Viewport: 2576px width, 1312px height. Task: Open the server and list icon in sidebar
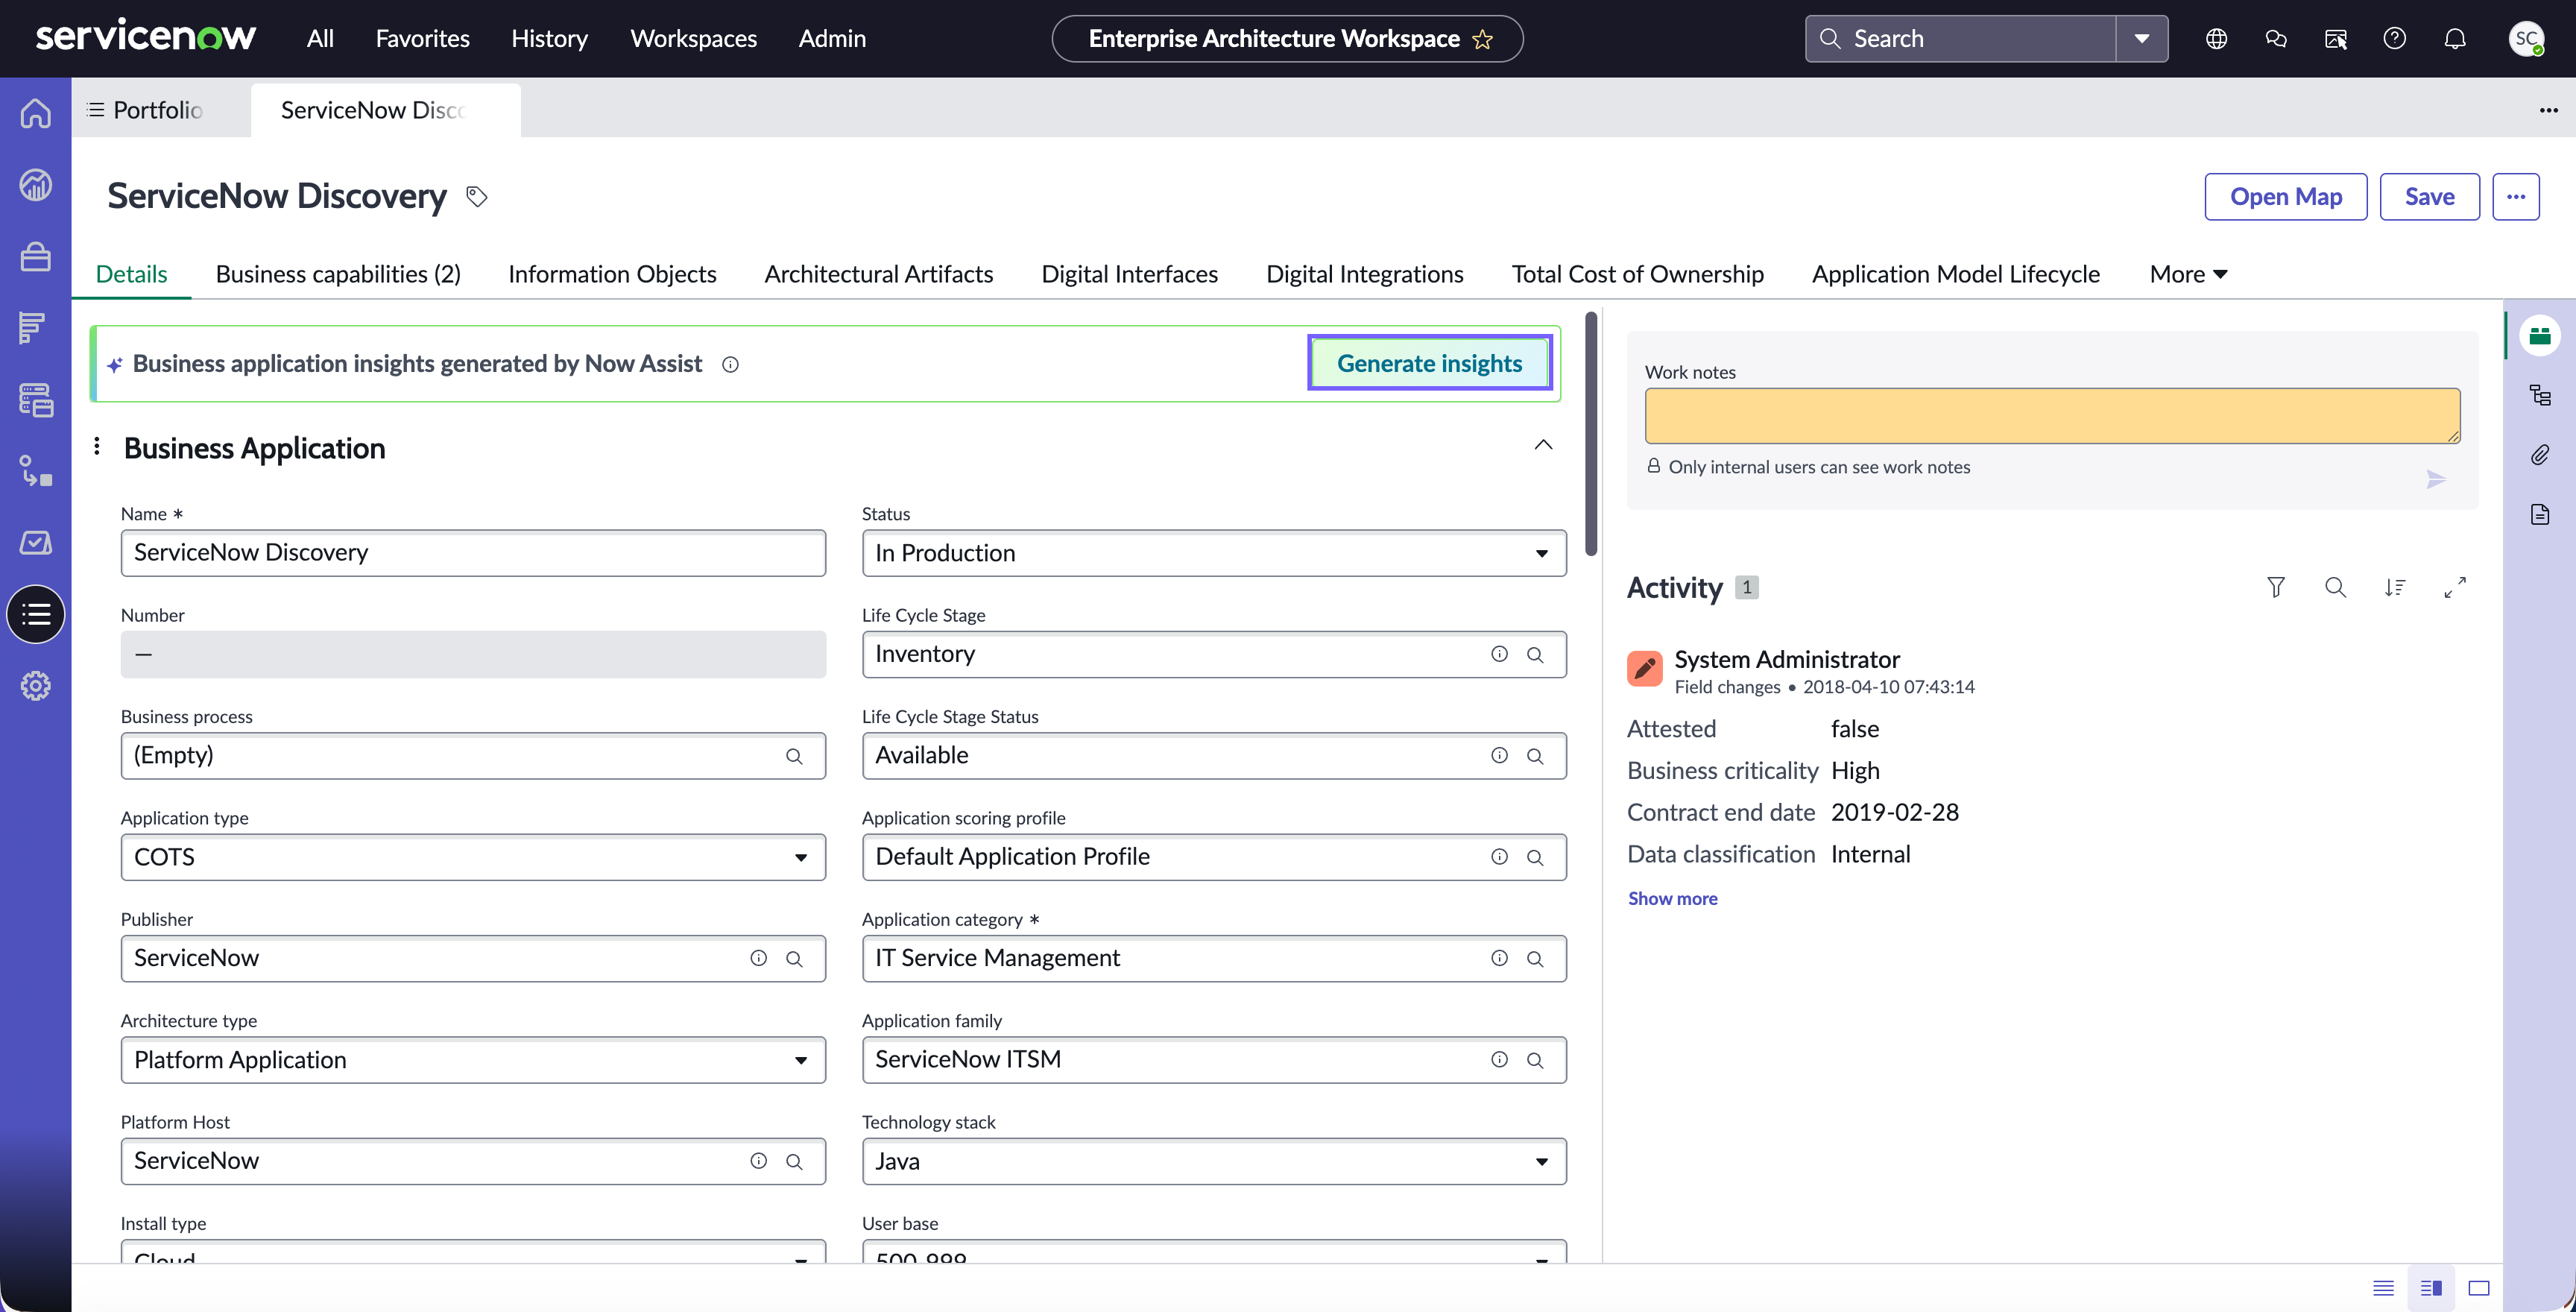pyautogui.click(x=36, y=400)
